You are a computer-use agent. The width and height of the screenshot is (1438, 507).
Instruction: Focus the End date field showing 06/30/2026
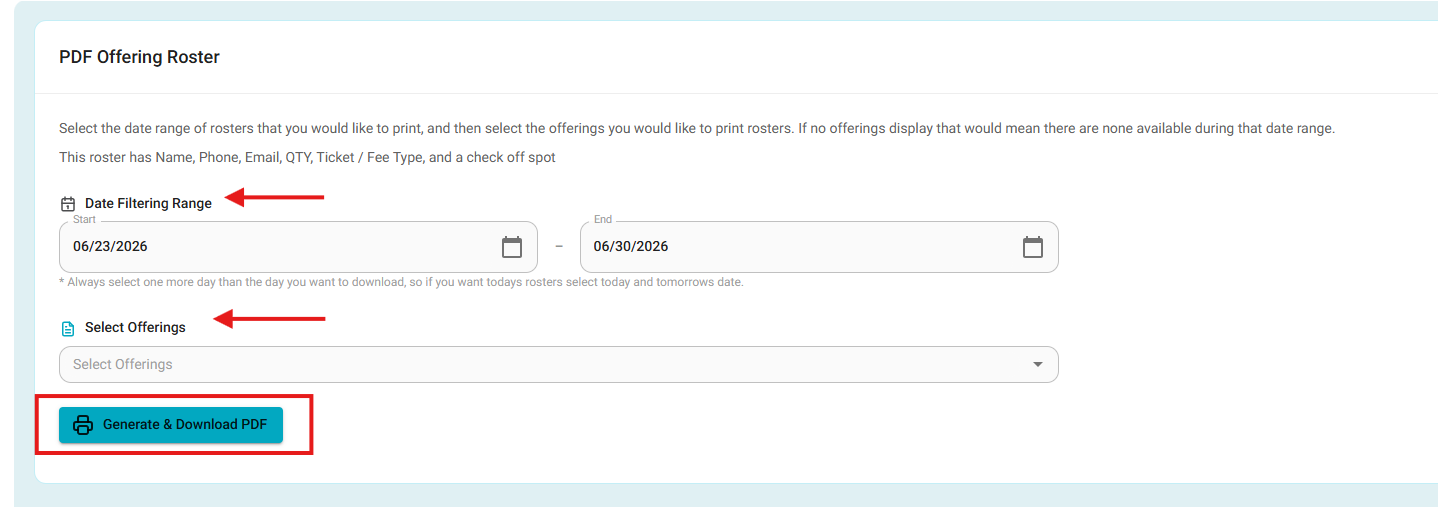819,247
